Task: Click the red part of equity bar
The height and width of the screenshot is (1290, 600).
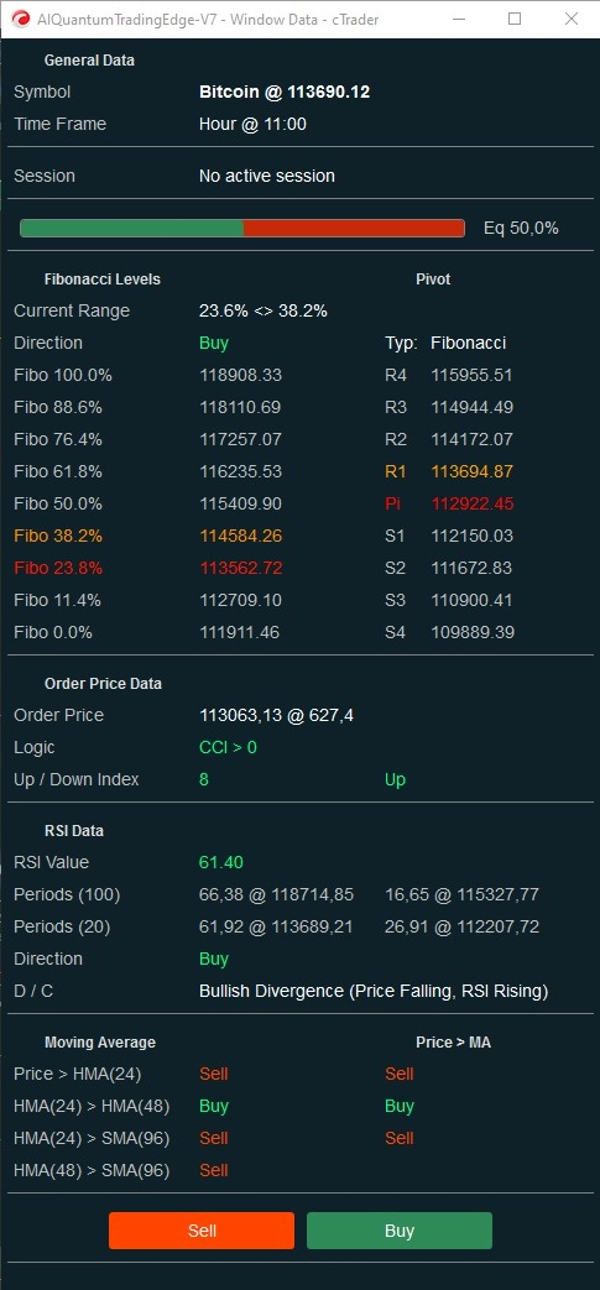Action: 354,228
